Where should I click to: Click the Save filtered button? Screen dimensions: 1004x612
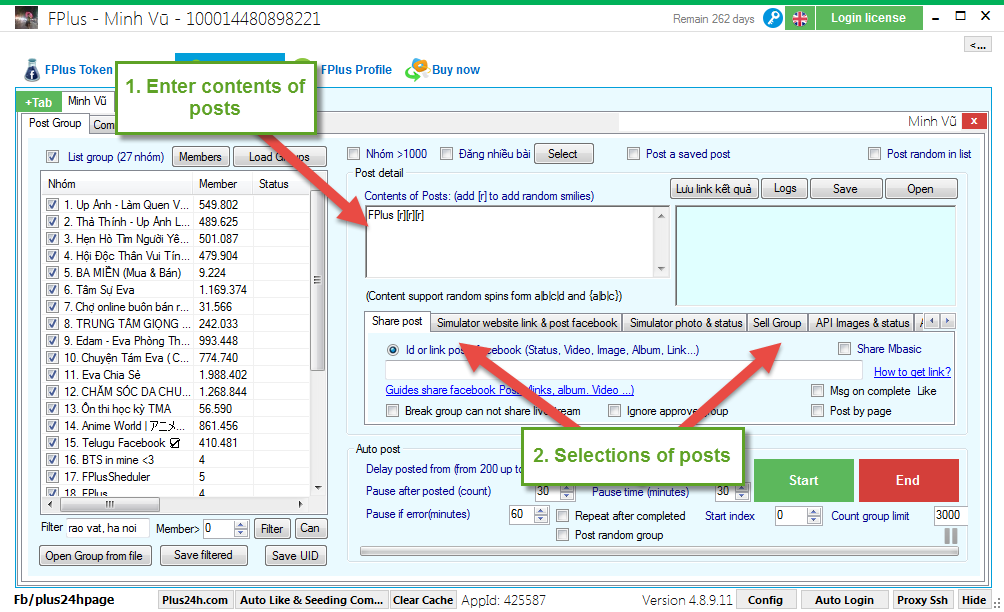203,555
